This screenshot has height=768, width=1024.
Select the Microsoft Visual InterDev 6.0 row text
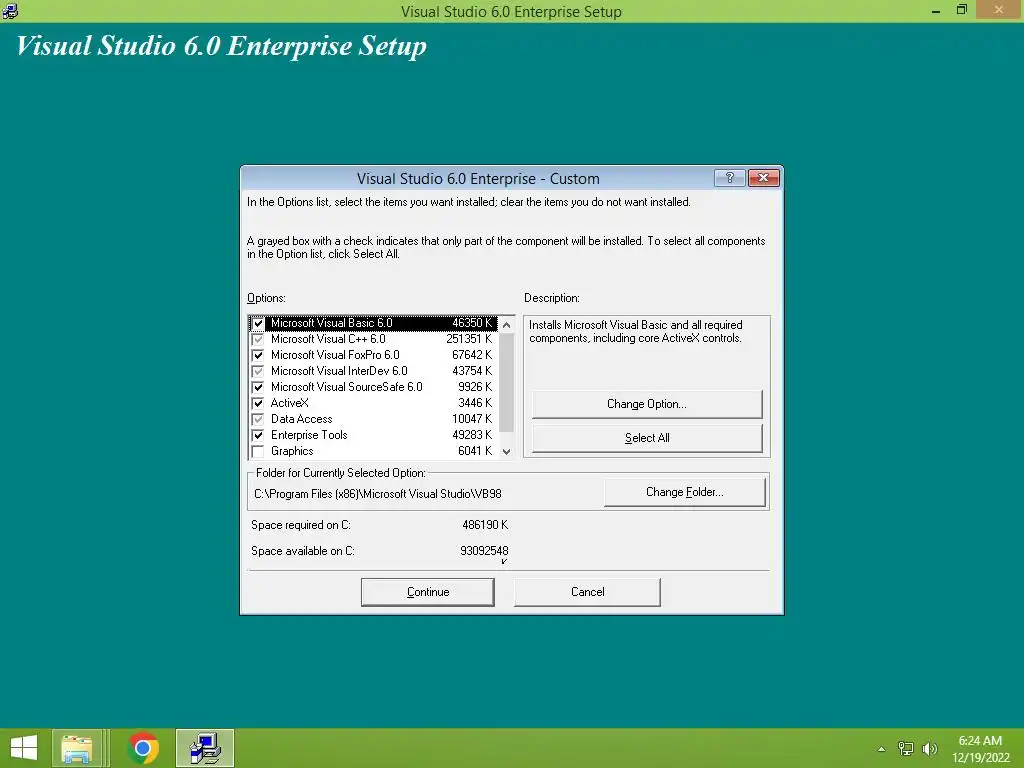pyautogui.click(x=339, y=371)
